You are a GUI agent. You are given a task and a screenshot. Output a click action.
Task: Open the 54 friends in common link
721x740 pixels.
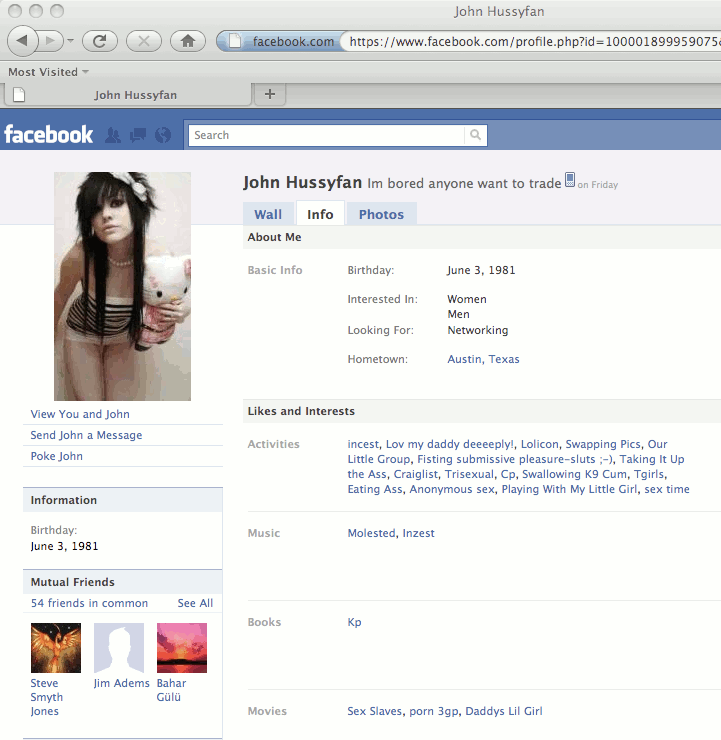[89, 603]
